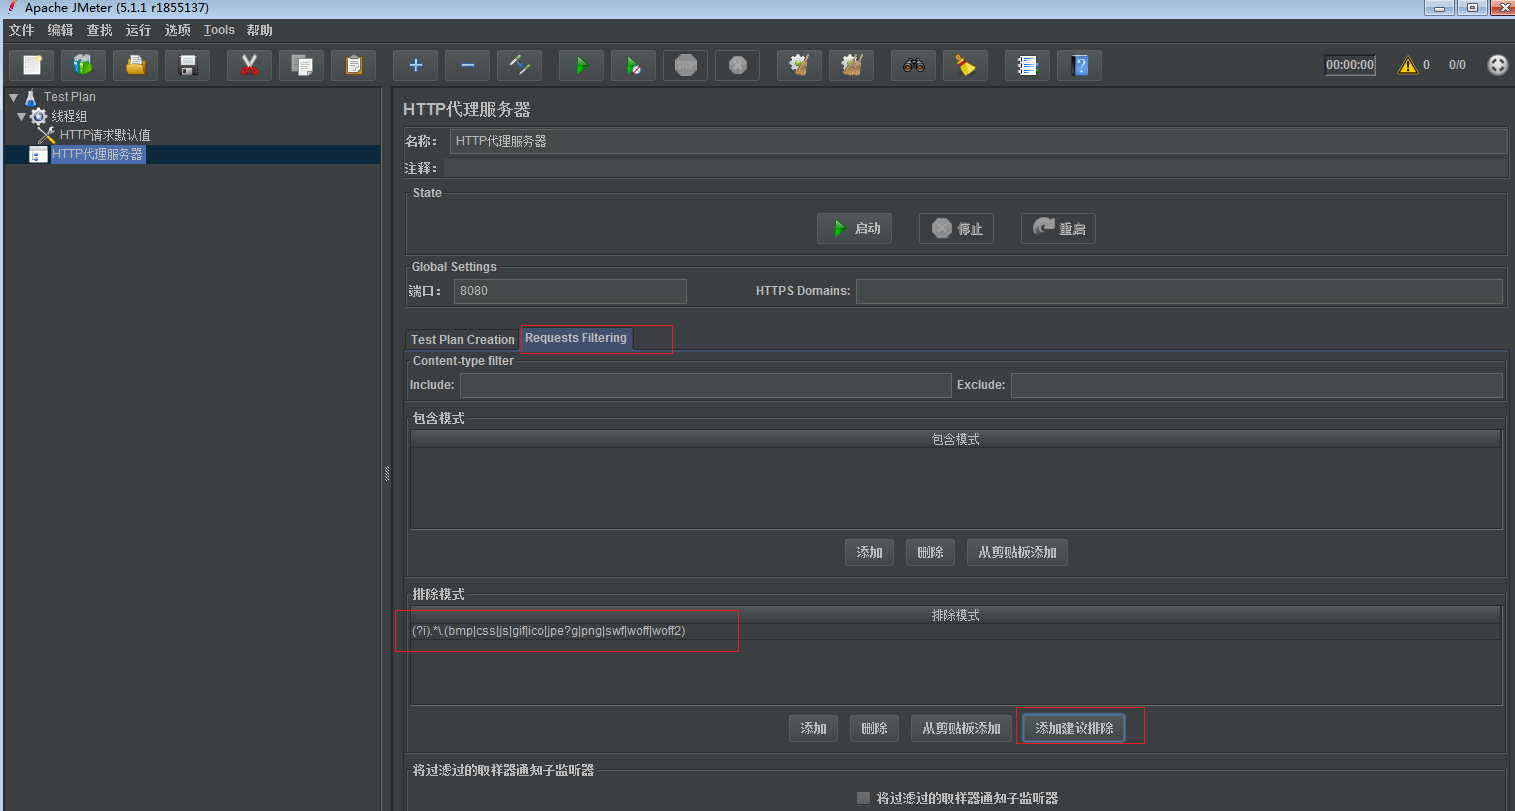
Task: Open the Function Helper dialog icon
Action: (x=1028, y=65)
